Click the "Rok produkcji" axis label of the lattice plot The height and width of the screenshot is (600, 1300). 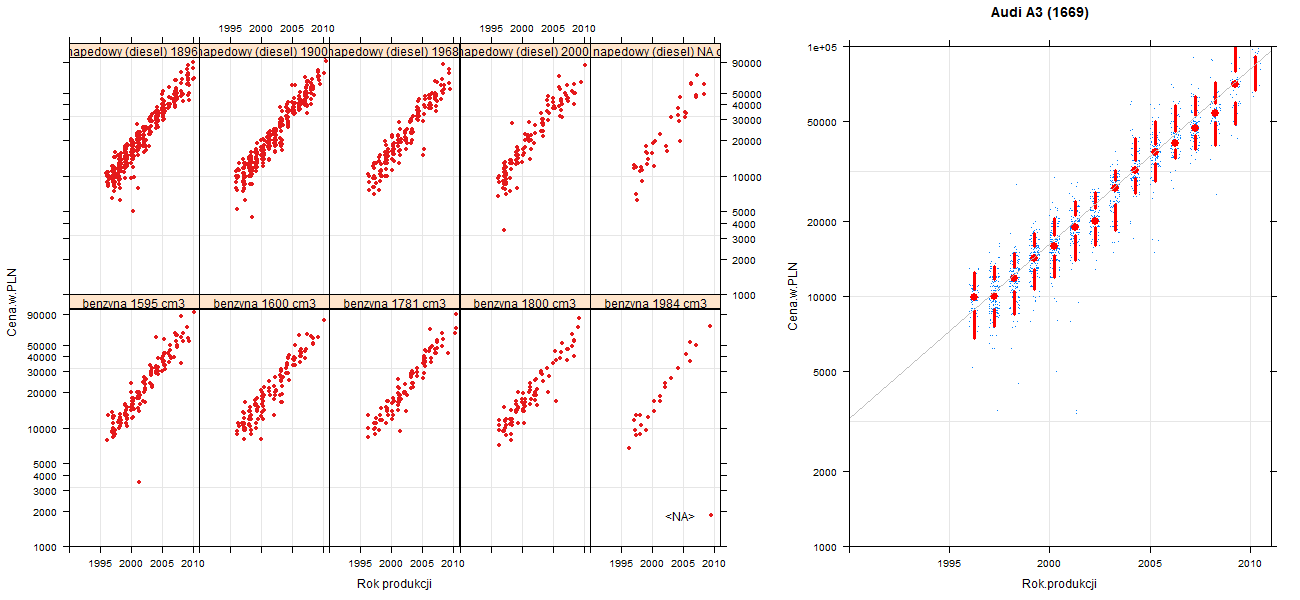coord(394,584)
